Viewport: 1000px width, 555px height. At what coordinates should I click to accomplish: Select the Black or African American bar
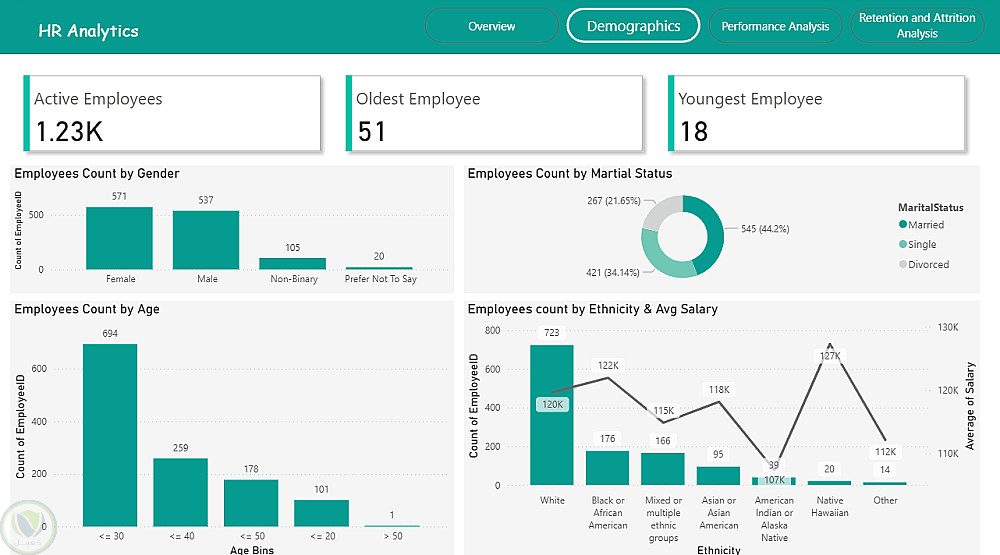(x=607, y=468)
